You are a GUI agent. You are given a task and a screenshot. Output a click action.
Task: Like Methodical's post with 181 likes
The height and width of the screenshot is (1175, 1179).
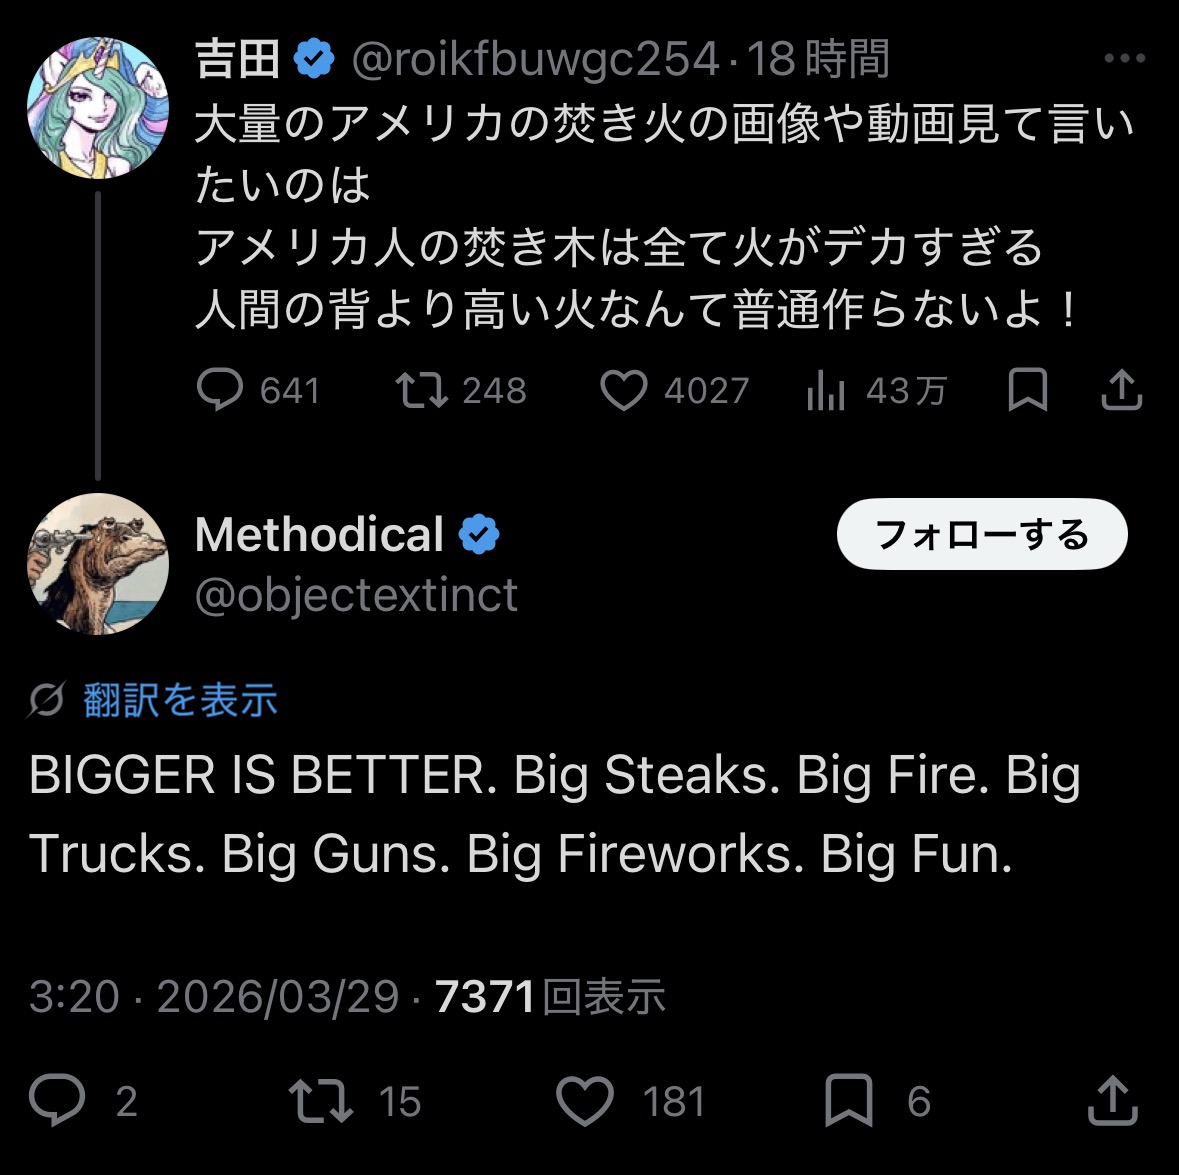(584, 1100)
